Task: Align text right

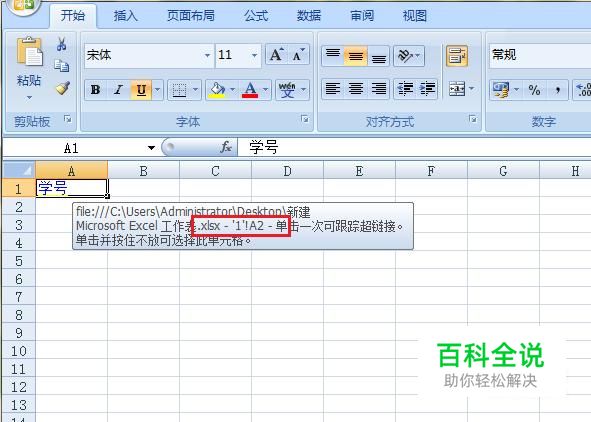Action: pyautogui.click(x=378, y=89)
